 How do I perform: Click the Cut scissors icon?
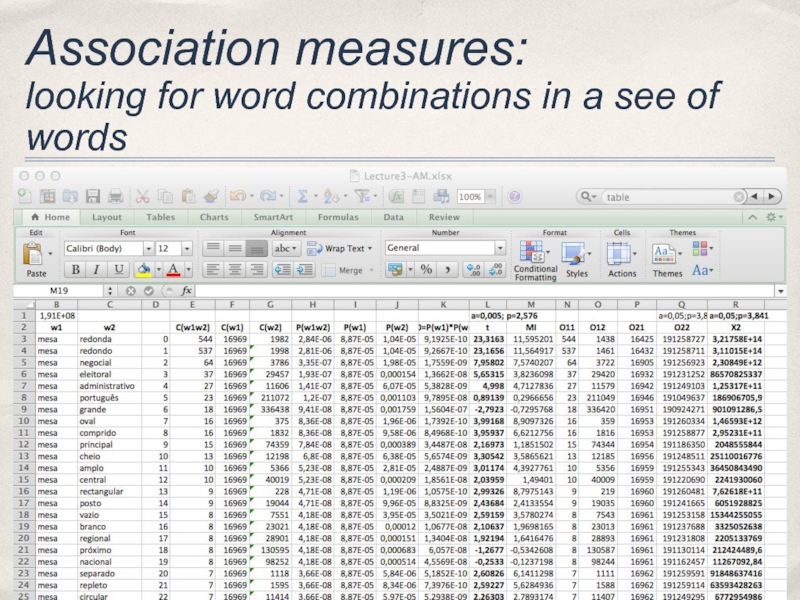point(142,197)
